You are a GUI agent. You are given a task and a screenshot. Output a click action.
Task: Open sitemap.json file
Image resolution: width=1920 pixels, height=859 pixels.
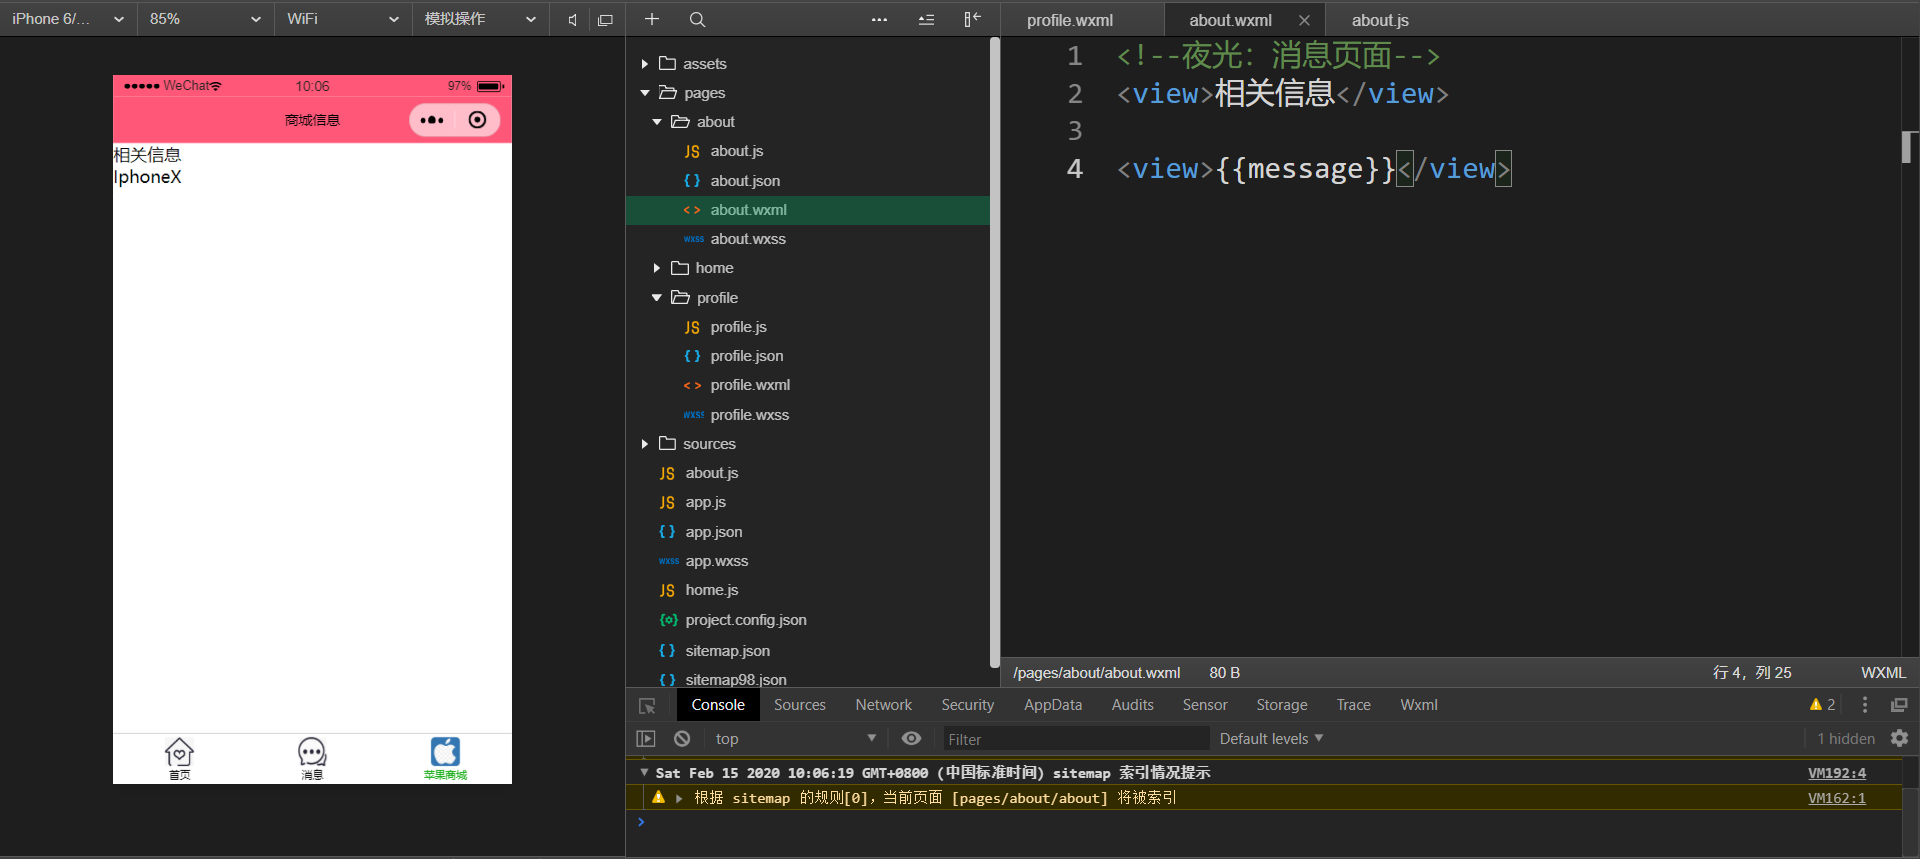[x=727, y=651]
